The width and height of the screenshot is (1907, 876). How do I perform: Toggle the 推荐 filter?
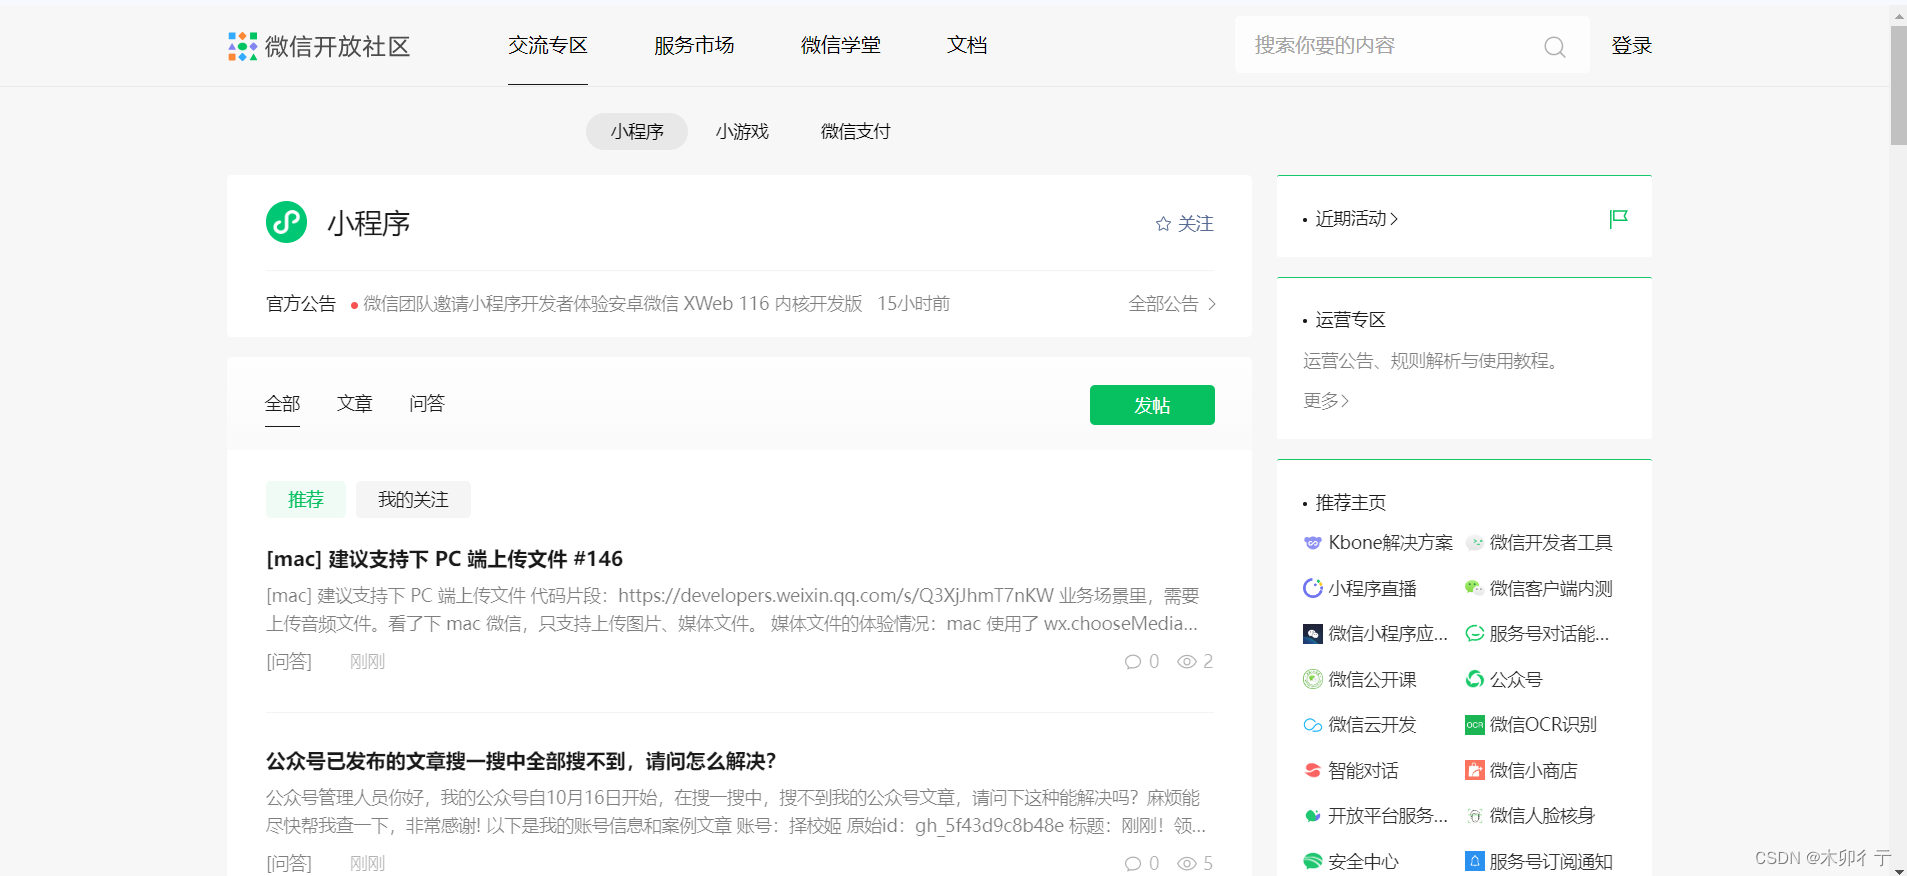click(306, 500)
